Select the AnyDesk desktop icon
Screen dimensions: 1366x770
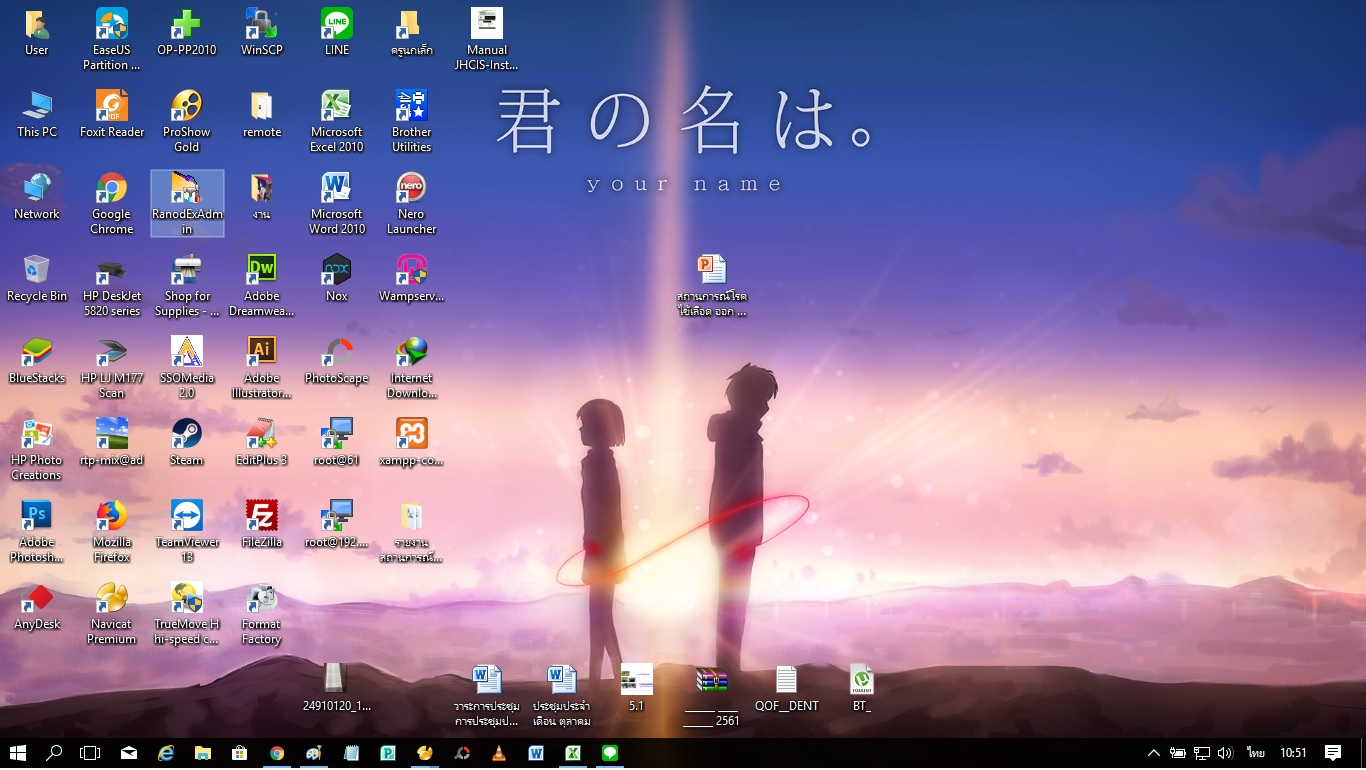coord(37,606)
